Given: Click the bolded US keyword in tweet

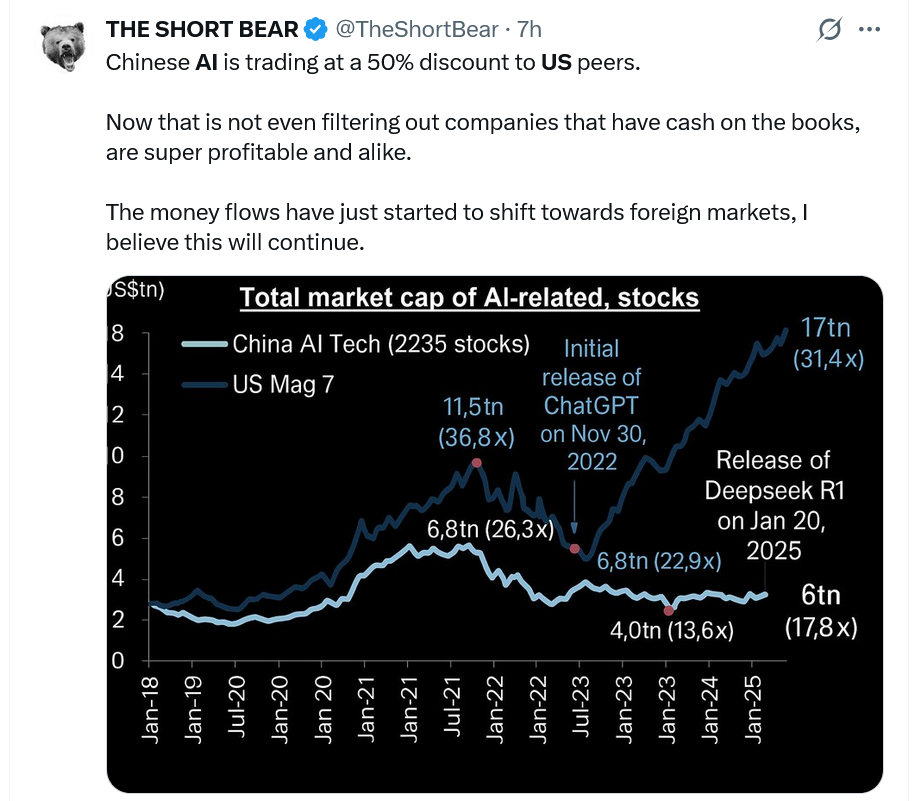Looking at the screenshot, I should pyautogui.click(x=557, y=62).
